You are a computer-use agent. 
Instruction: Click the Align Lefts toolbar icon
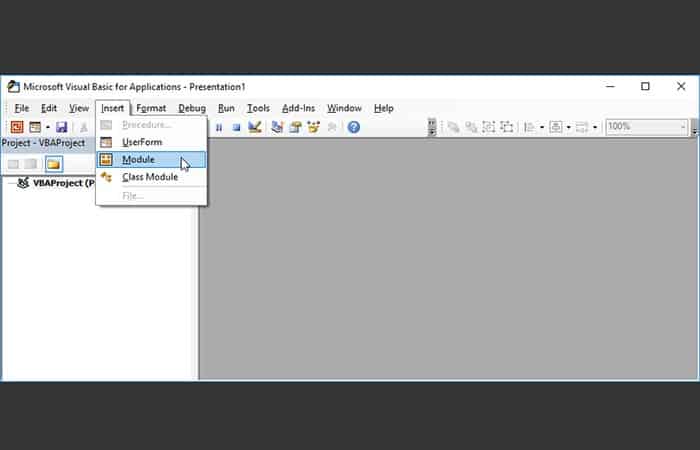(529, 127)
